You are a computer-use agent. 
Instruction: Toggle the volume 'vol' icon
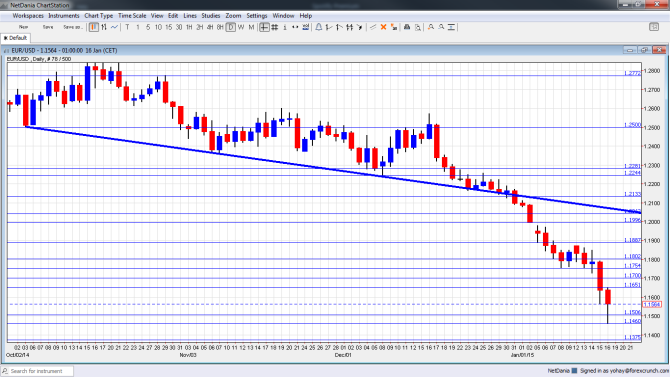(x=306, y=27)
